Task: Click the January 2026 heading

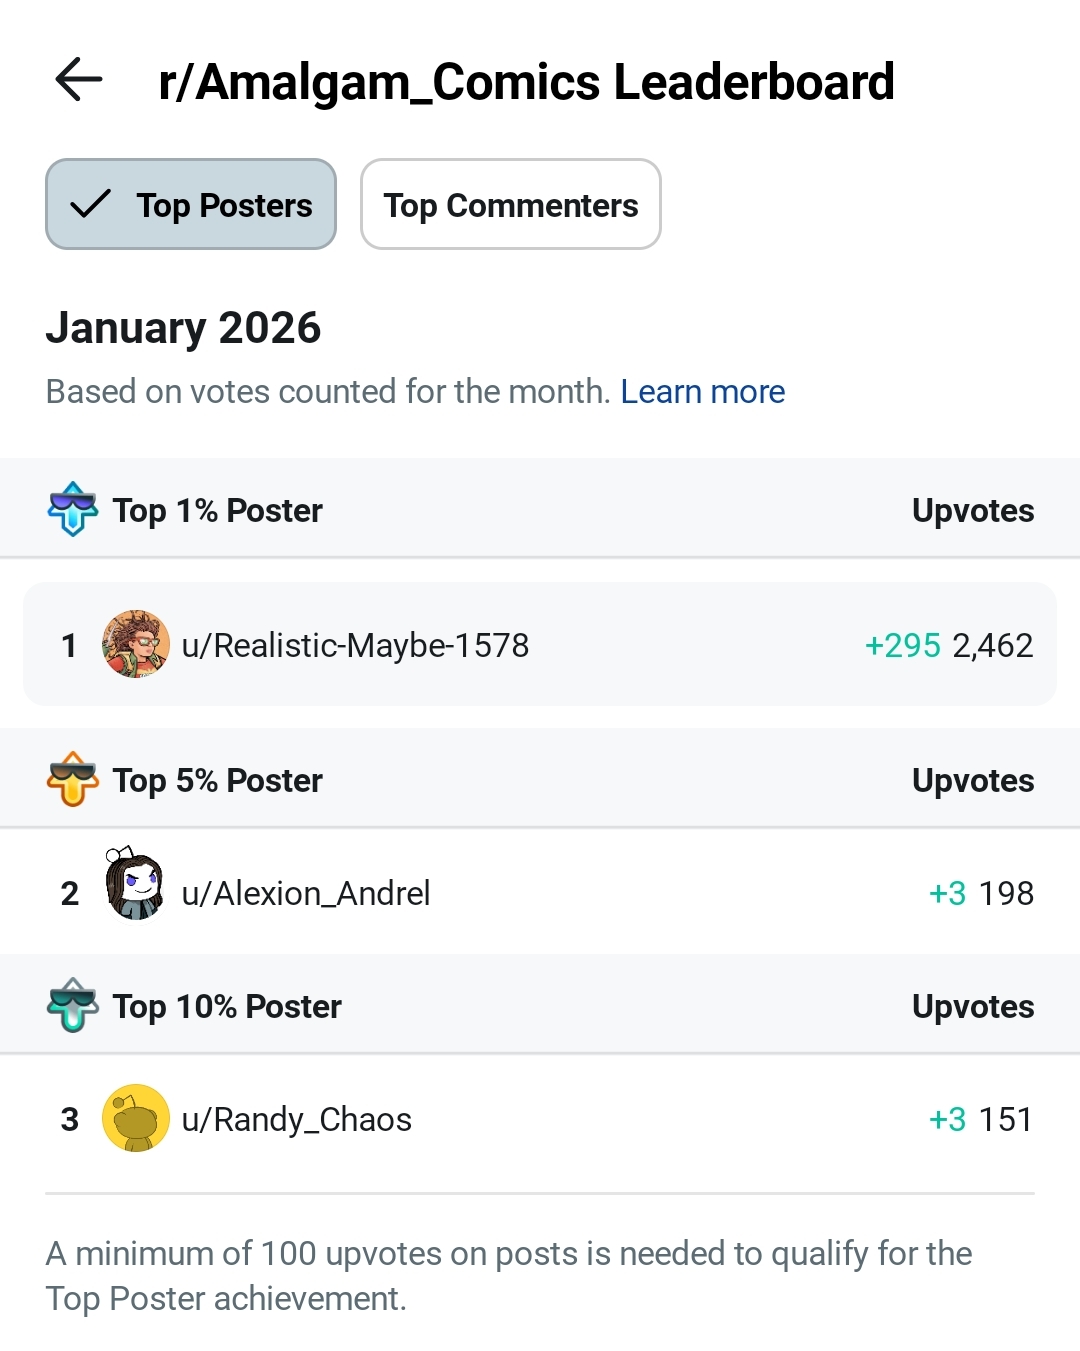Action: tap(183, 328)
